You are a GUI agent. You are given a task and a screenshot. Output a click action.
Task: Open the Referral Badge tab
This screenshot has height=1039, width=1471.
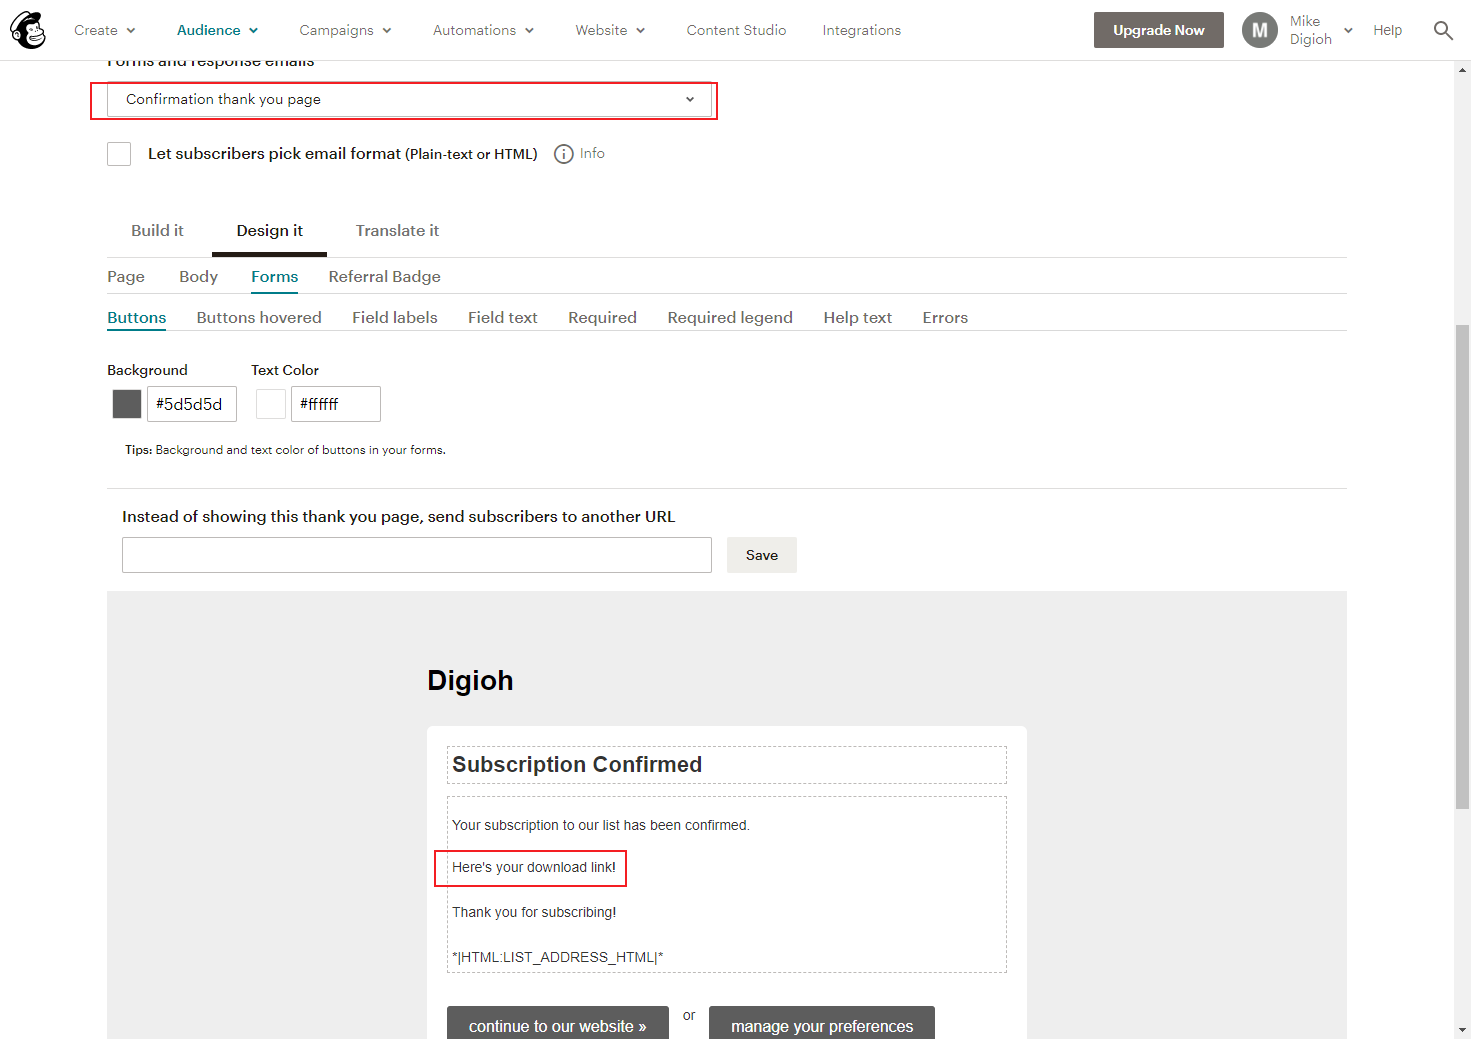tap(384, 277)
